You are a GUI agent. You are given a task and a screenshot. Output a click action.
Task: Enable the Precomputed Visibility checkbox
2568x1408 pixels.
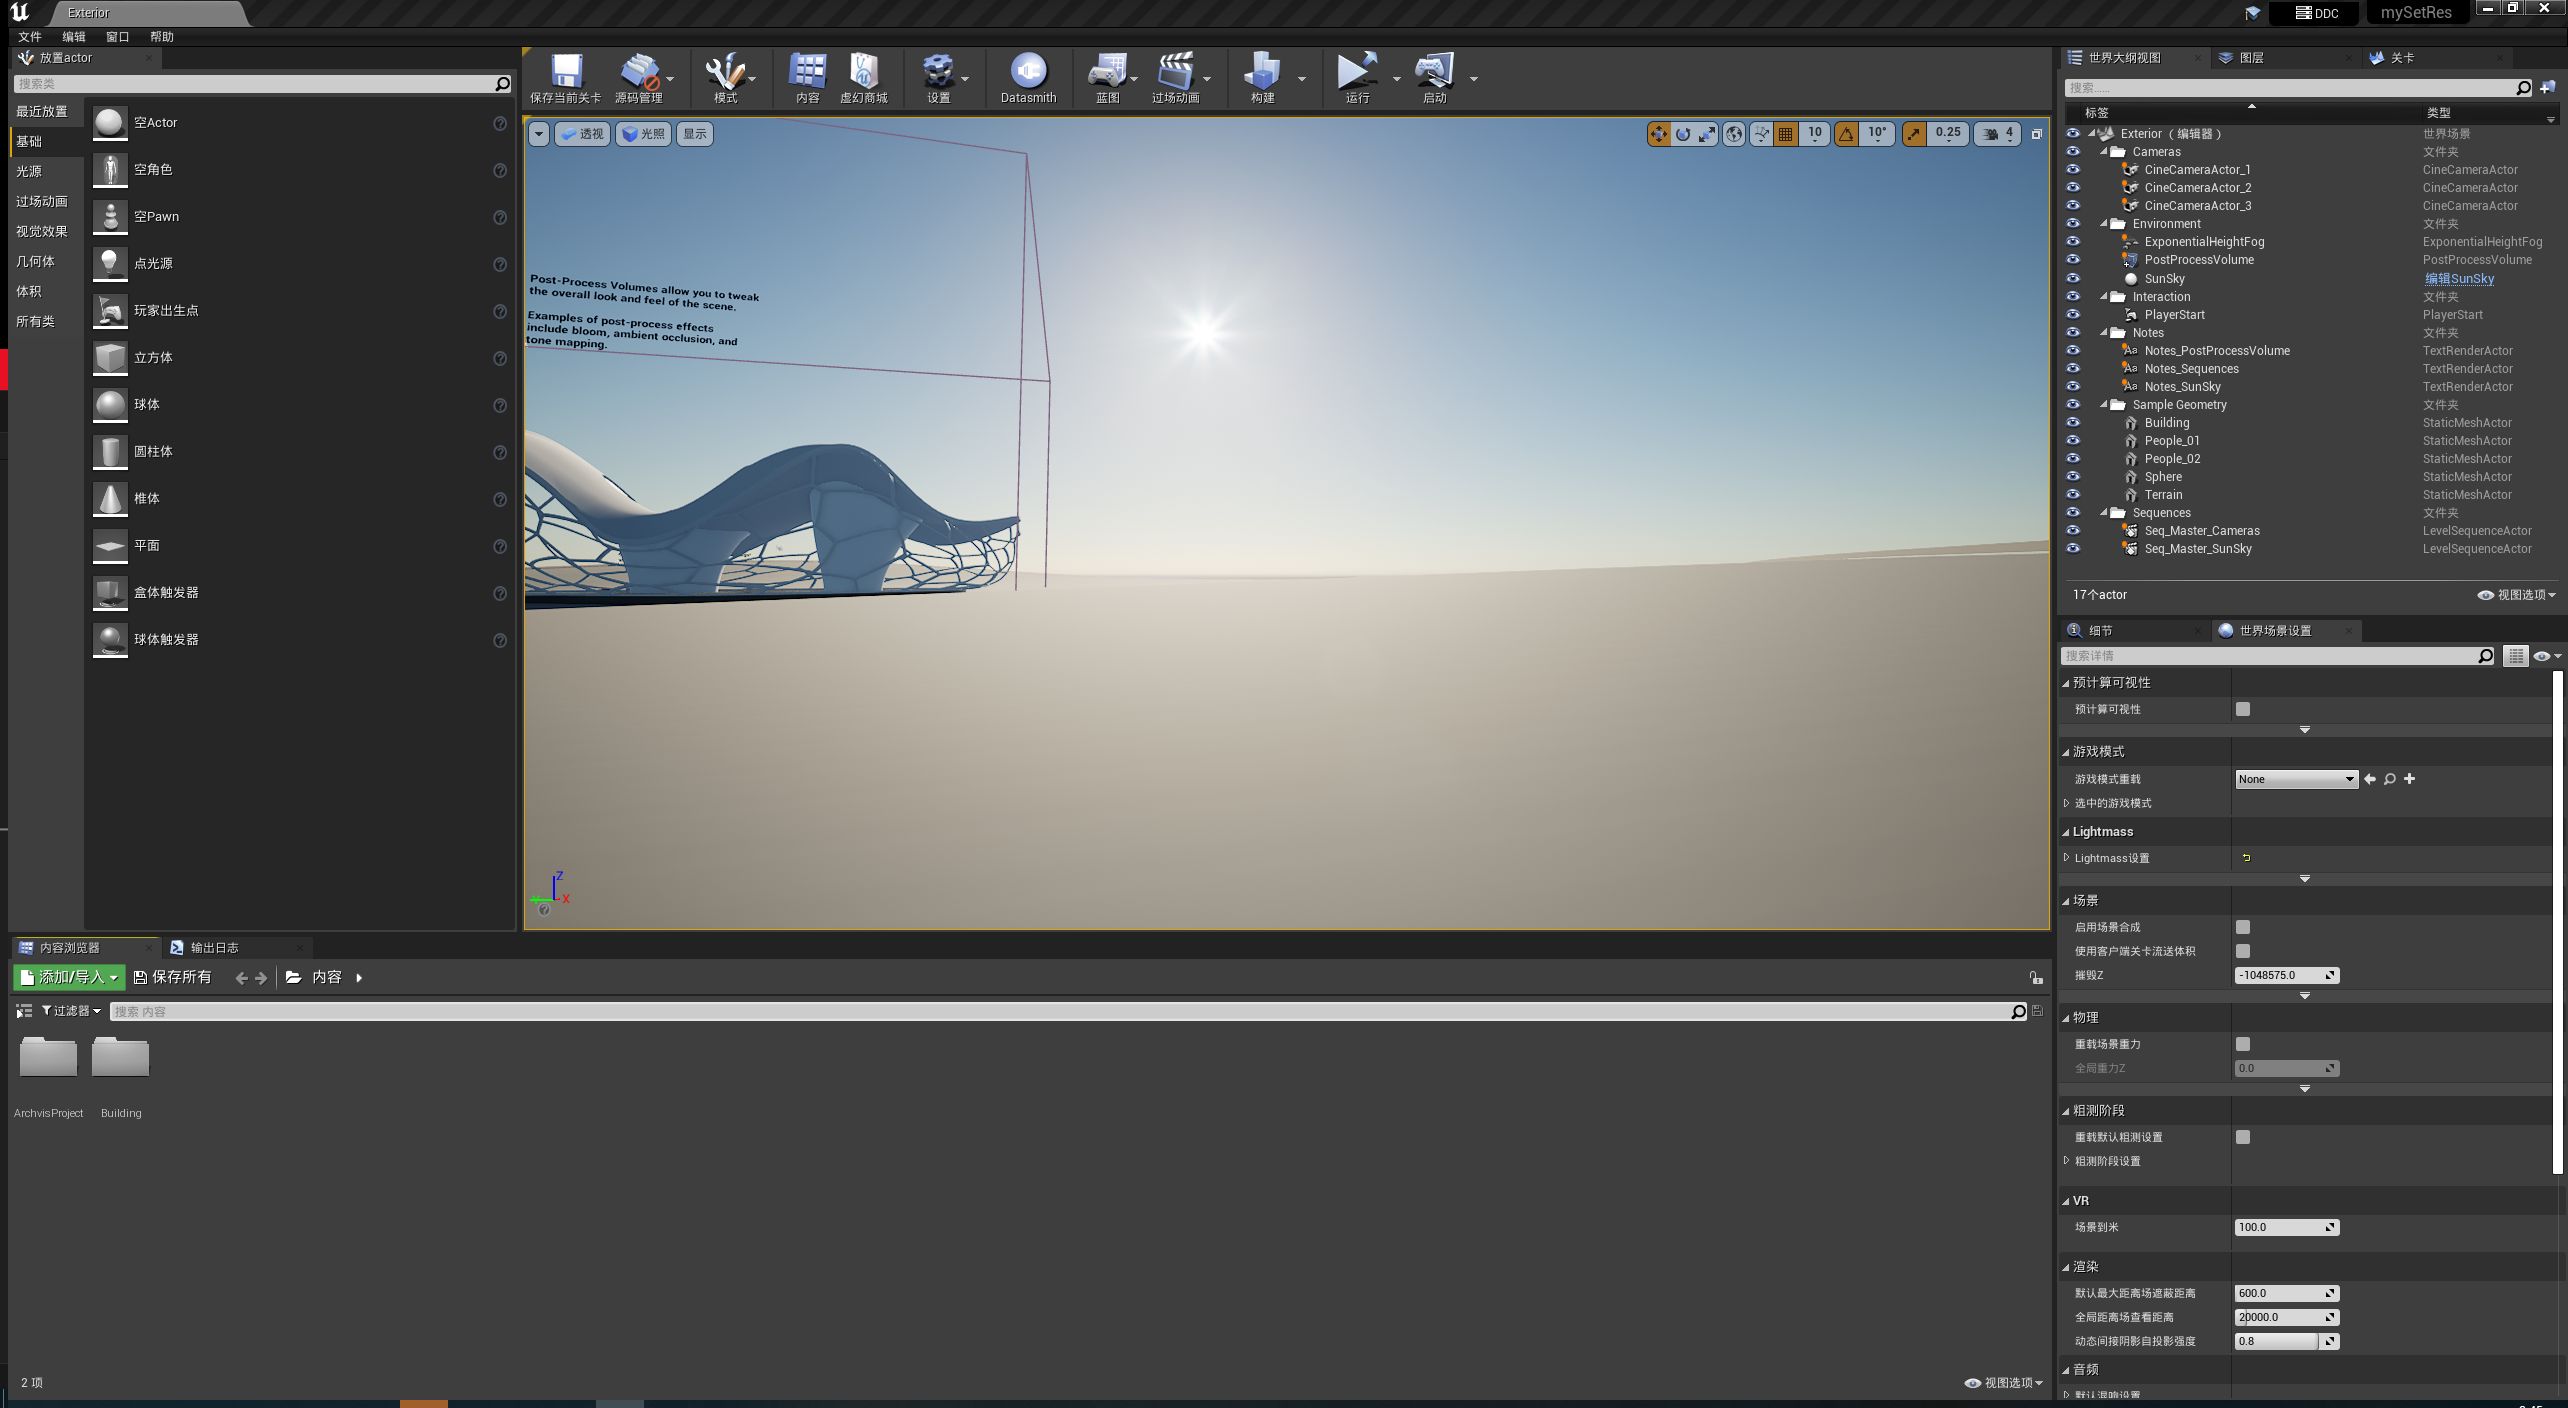2243,709
